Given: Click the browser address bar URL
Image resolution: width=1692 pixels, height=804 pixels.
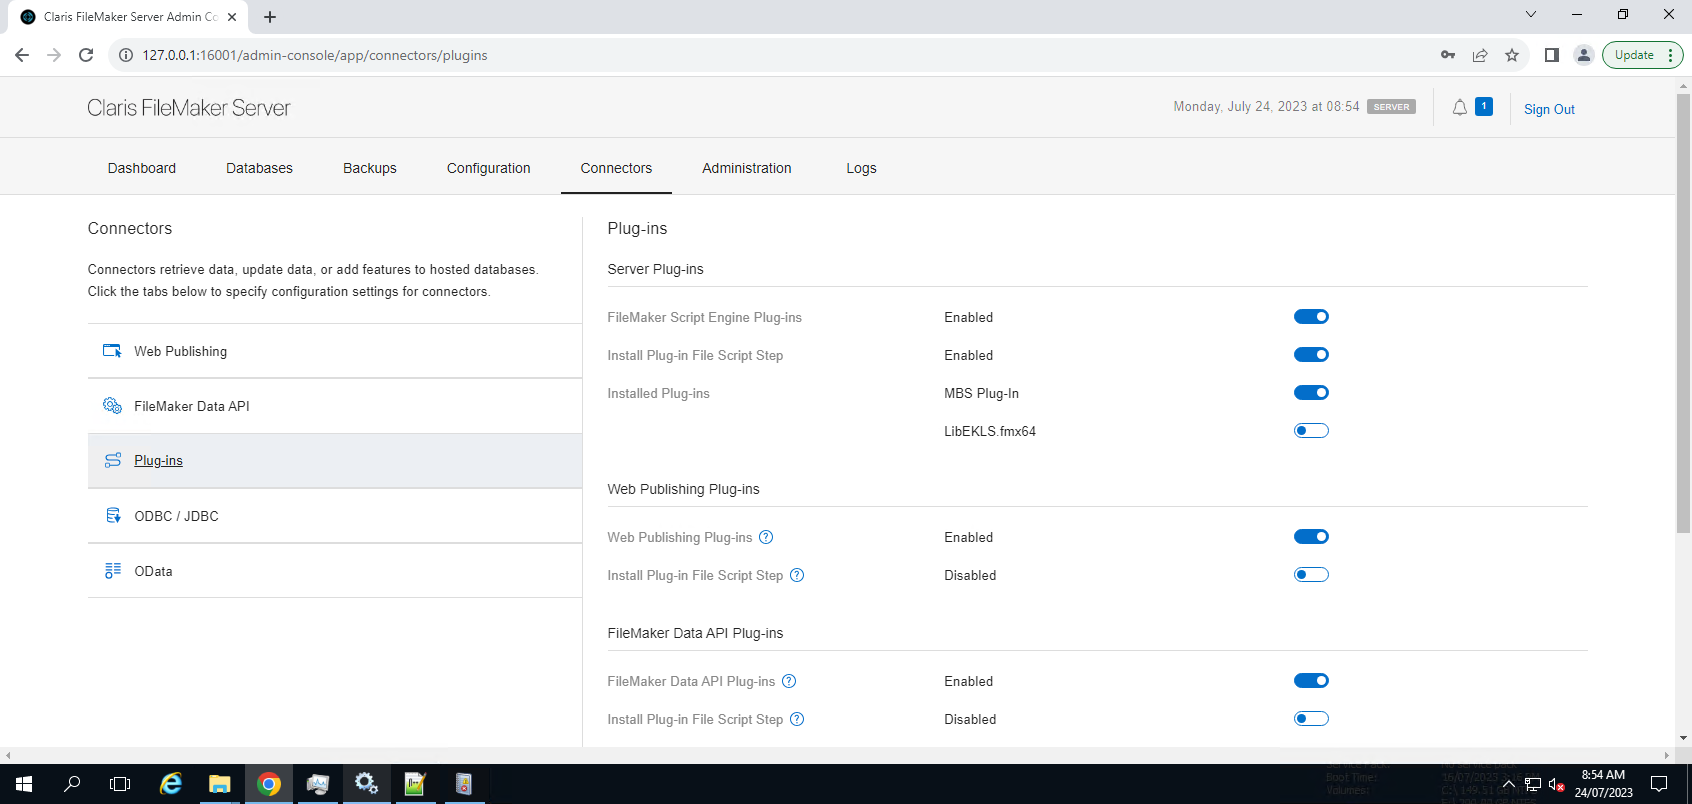Looking at the screenshot, I should (314, 55).
